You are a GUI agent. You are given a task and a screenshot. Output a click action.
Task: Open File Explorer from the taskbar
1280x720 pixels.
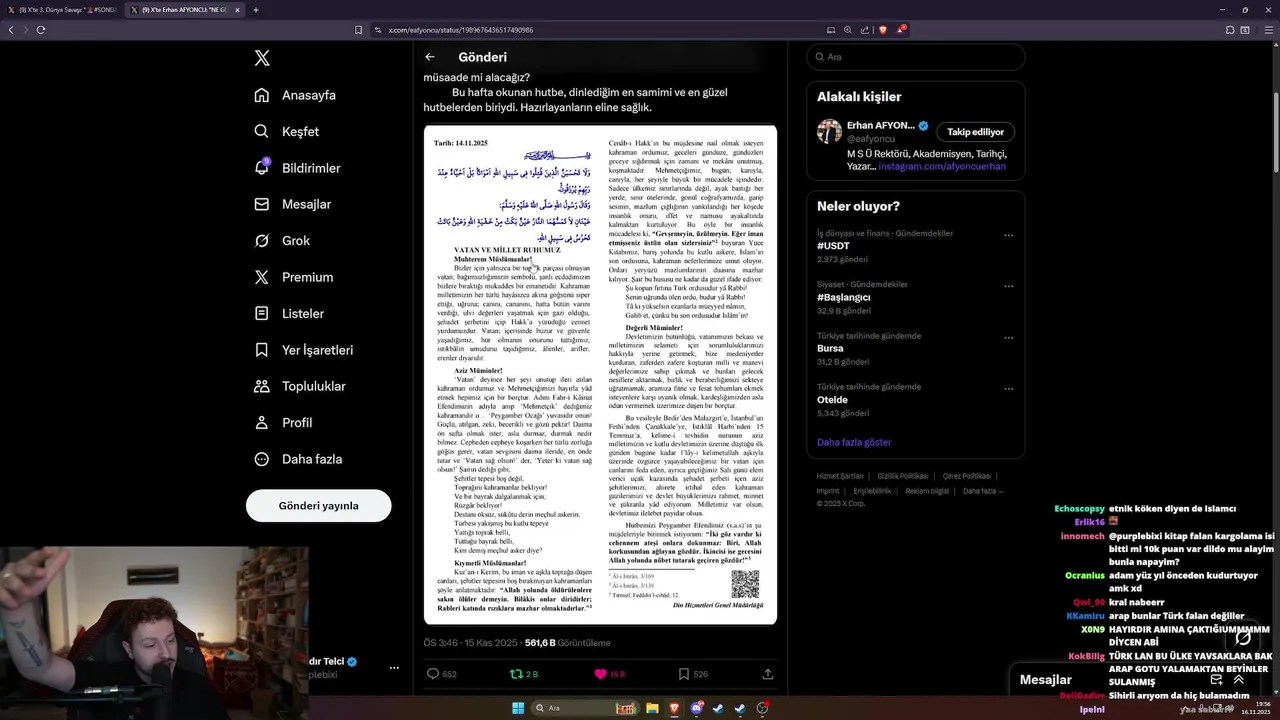click(652, 708)
